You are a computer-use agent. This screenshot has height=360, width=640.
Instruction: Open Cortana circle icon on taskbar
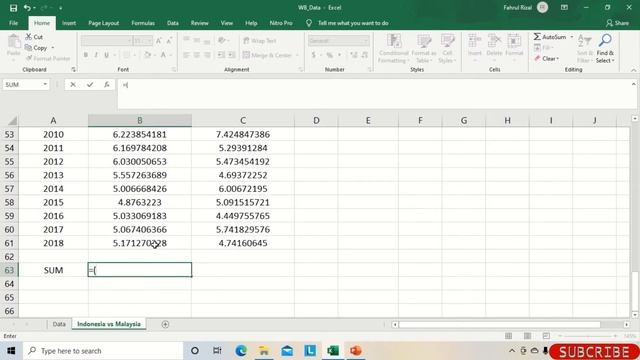coord(195,351)
